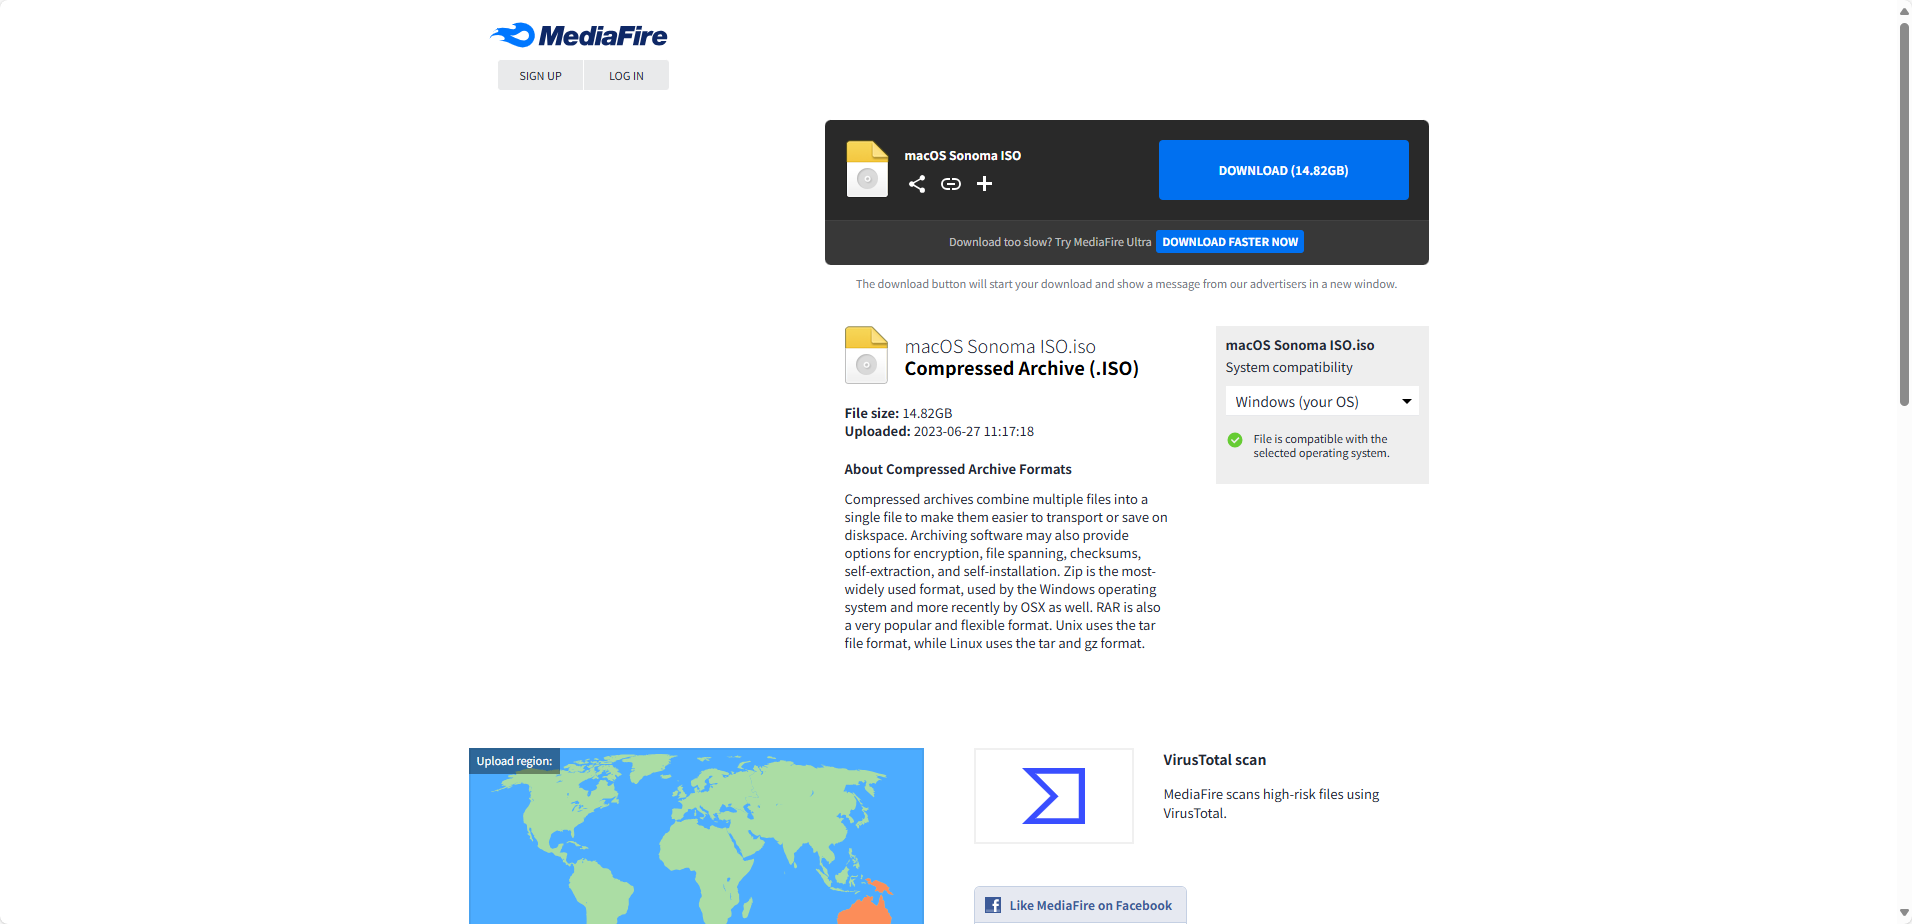Viewport: 1912px width, 924px height.
Task: Click the share icon under macOS Sonoma ISO
Action: (x=916, y=184)
